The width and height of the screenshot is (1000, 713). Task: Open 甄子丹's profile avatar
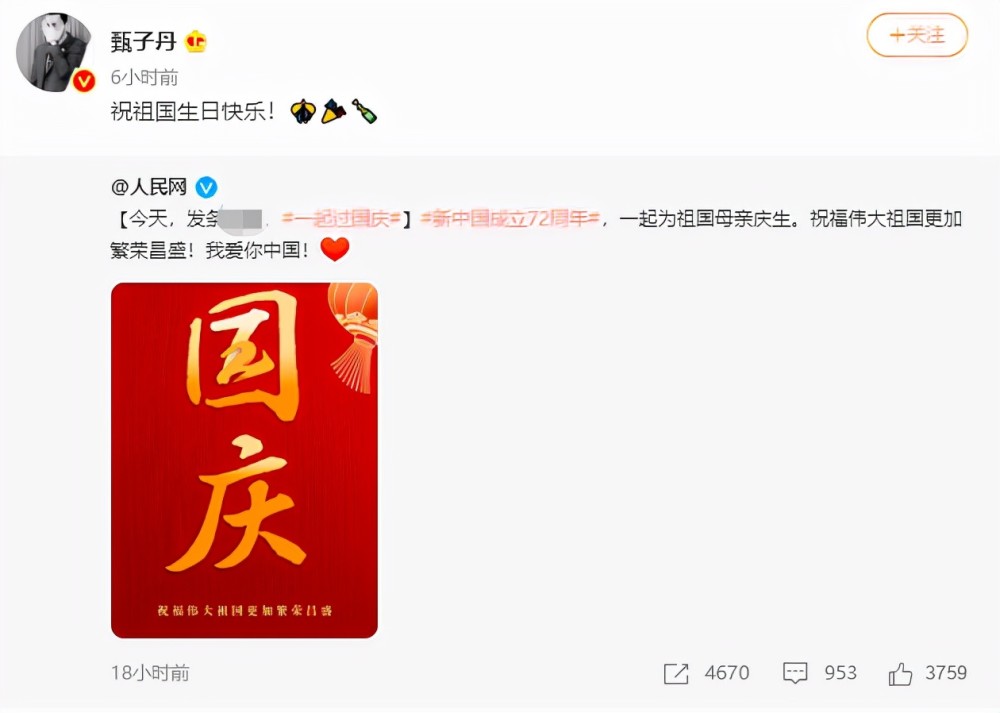coord(55,52)
